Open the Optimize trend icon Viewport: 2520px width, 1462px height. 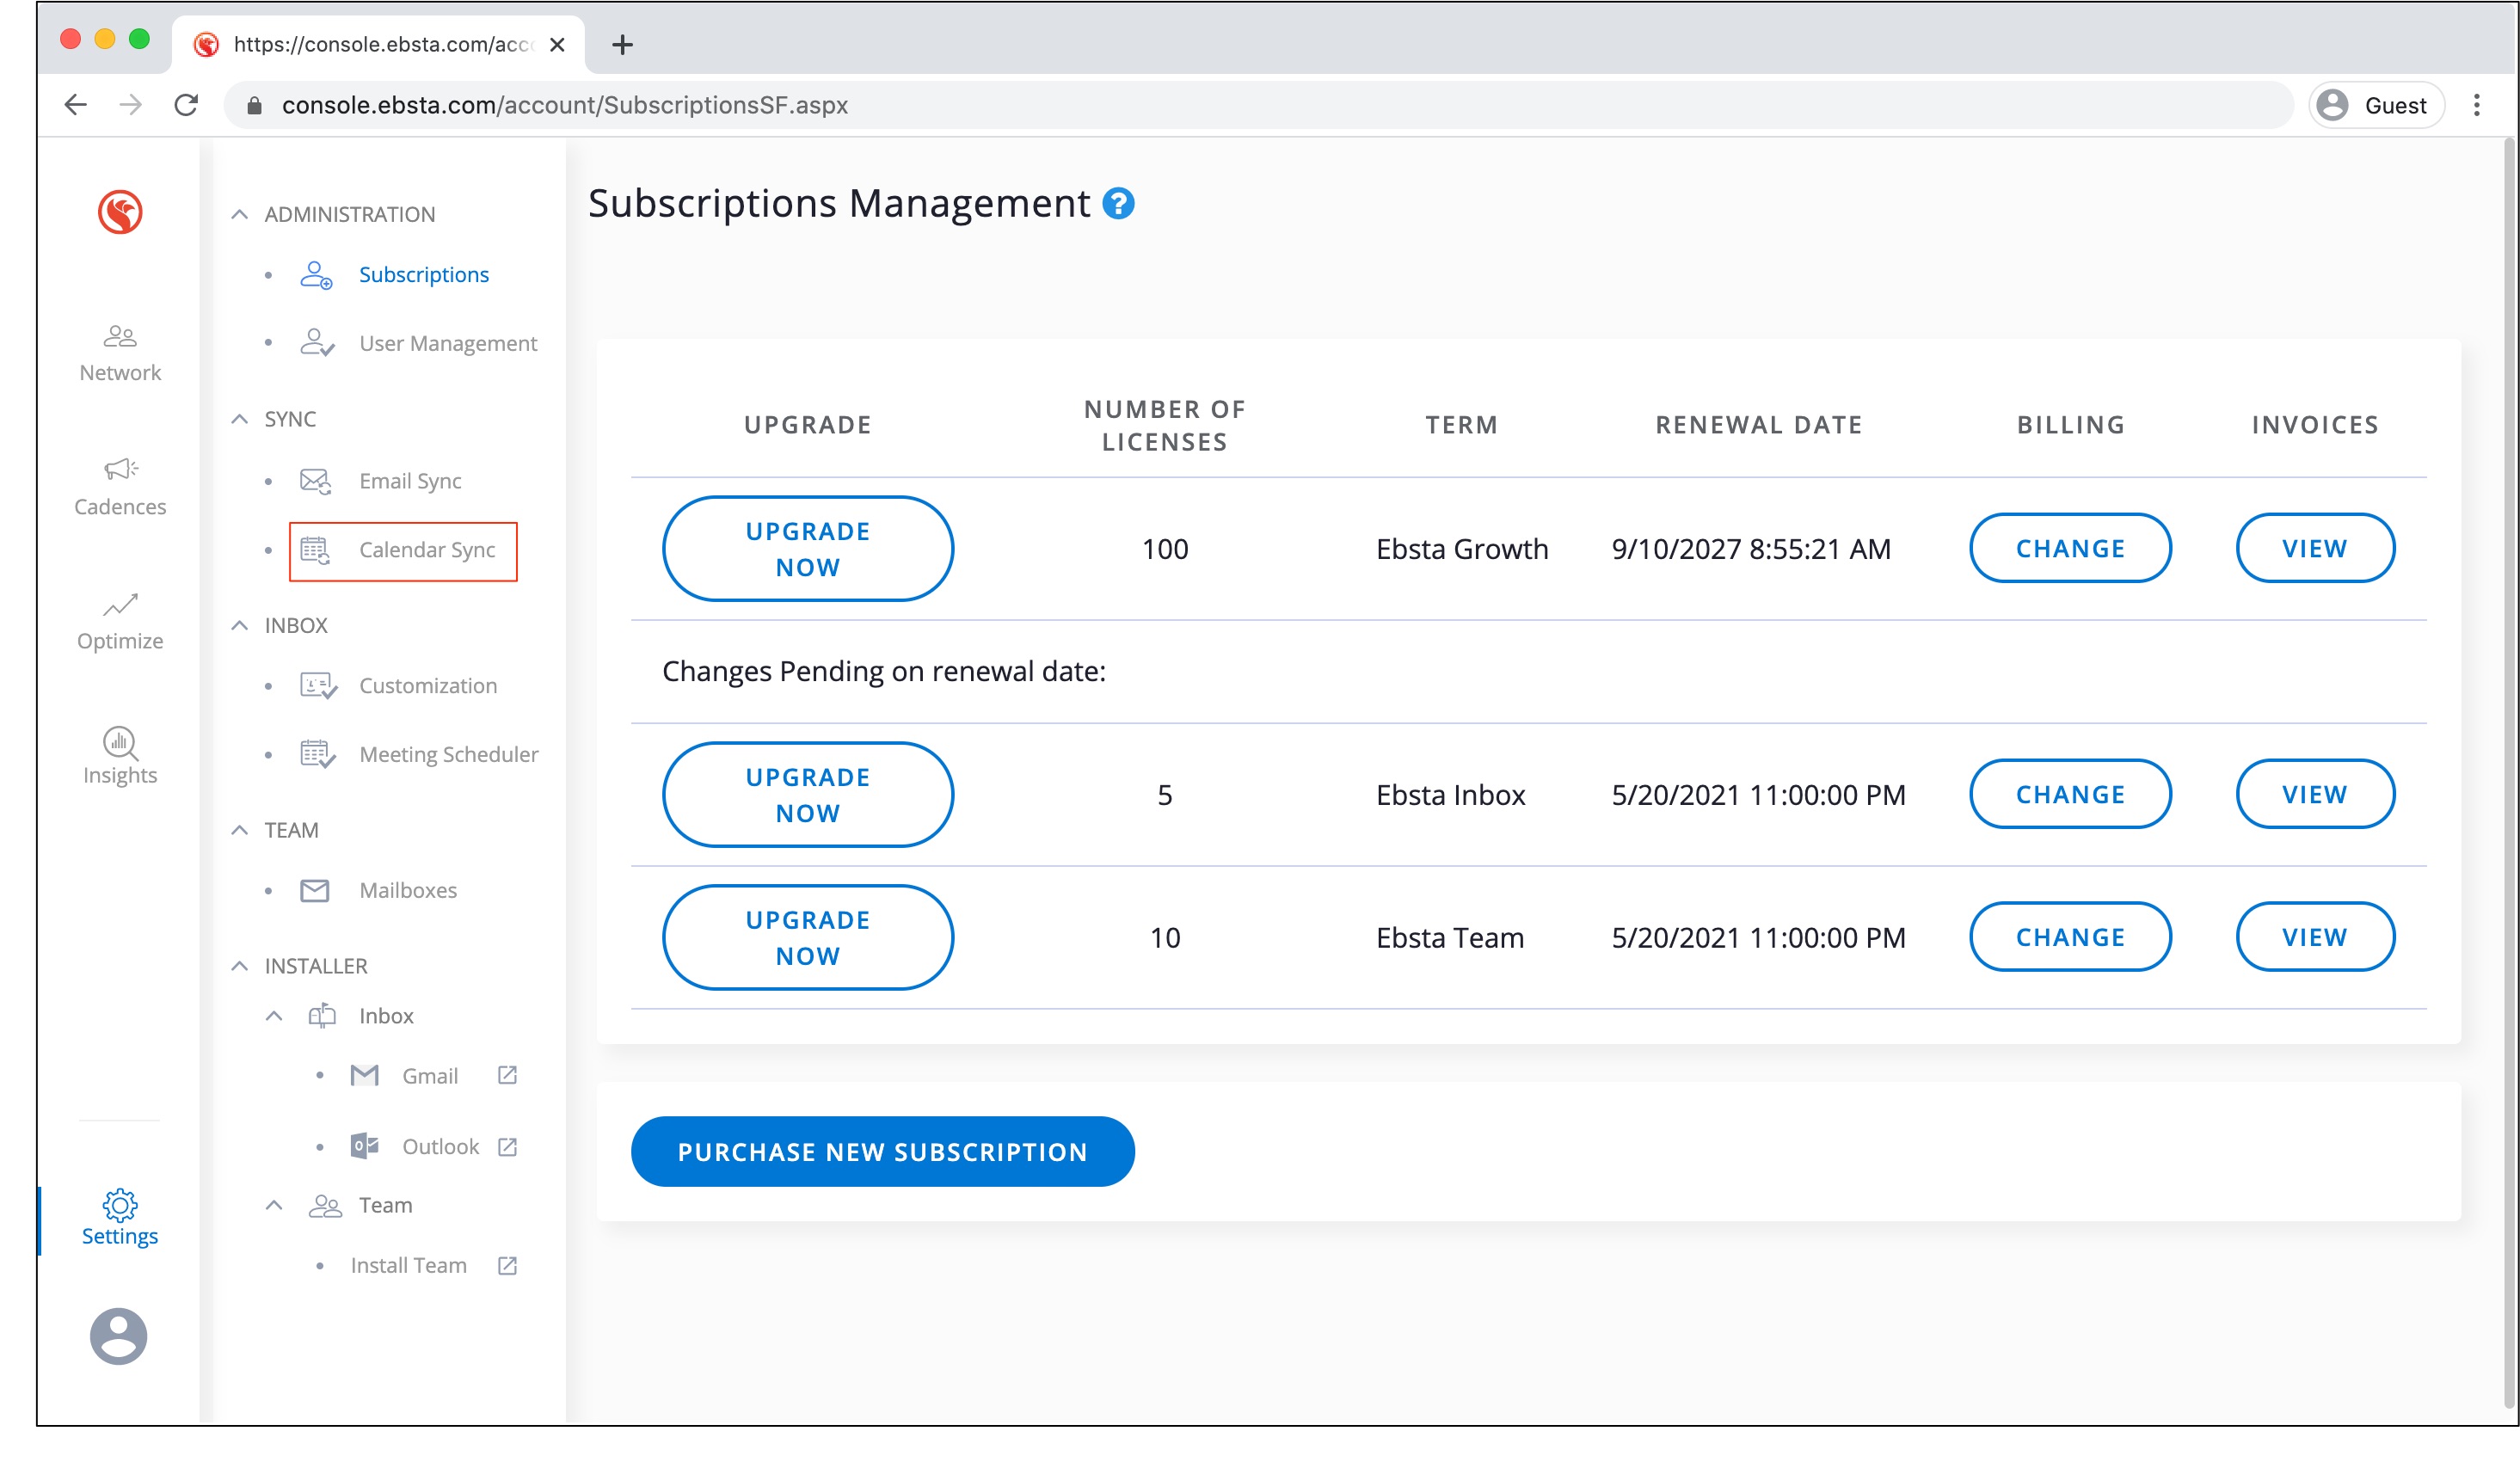pos(120,605)
